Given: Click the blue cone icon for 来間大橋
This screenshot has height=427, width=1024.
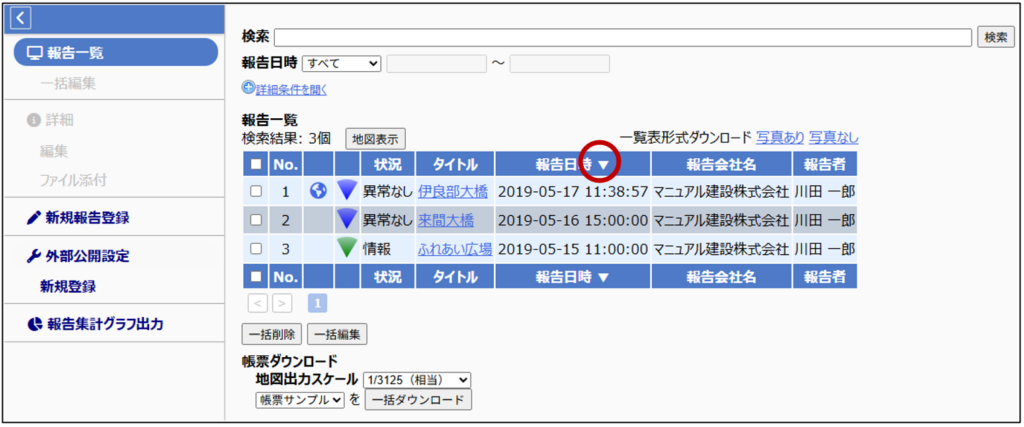Looking at the screenshot, I should (347, 219).
